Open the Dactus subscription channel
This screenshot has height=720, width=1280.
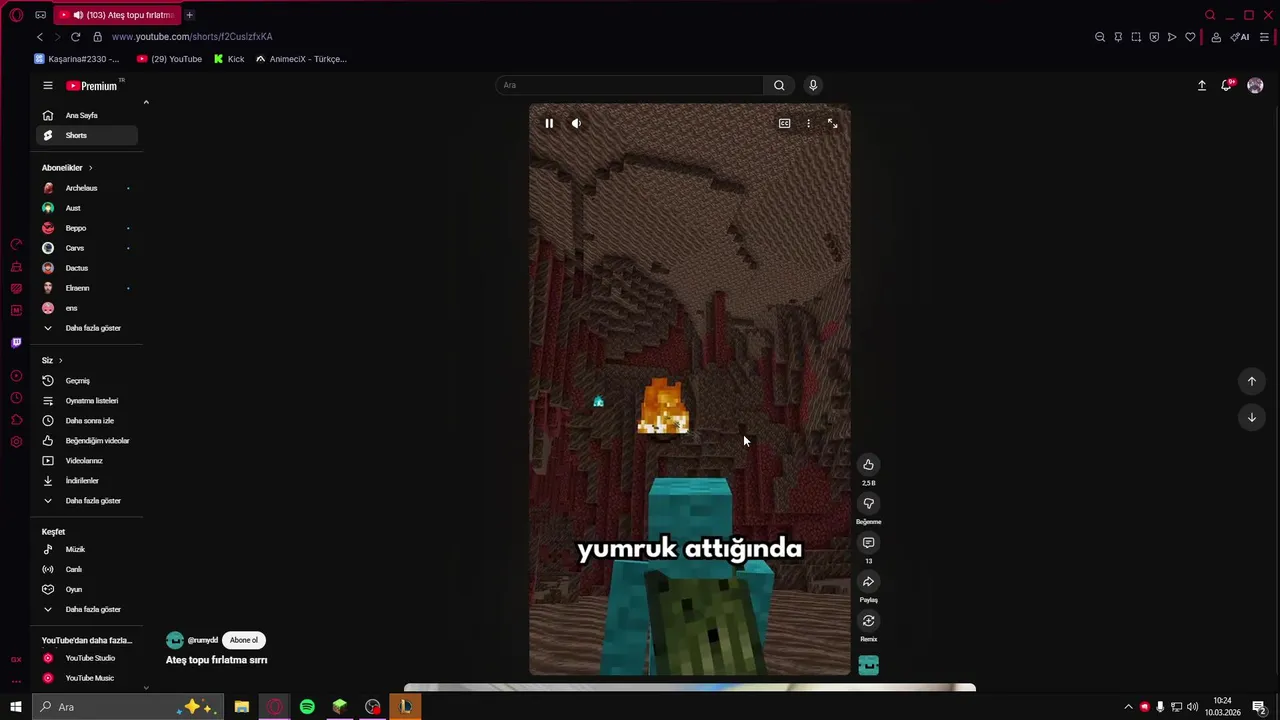pos(87,268)
